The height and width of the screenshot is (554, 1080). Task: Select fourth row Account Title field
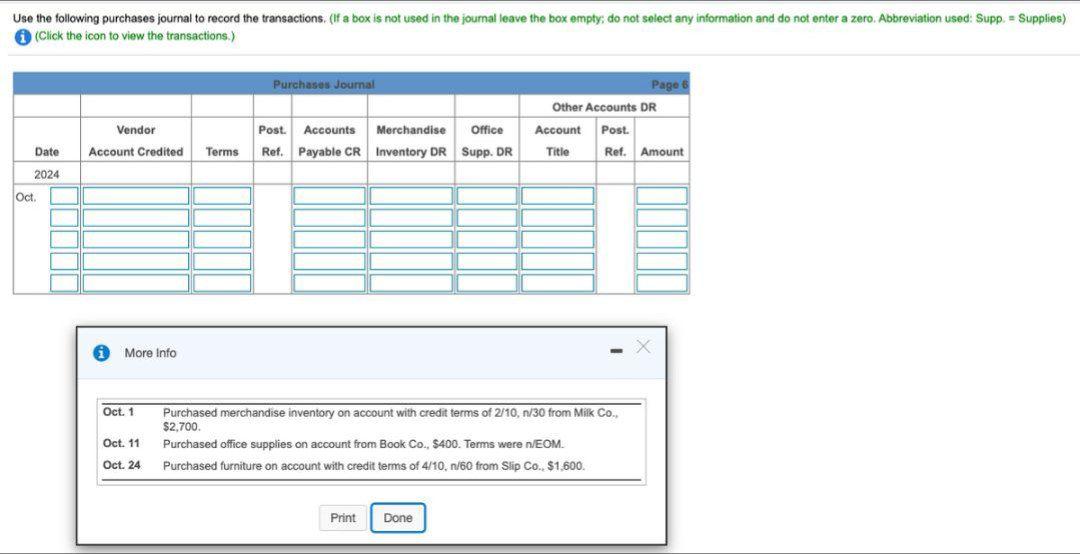[557, 261]
